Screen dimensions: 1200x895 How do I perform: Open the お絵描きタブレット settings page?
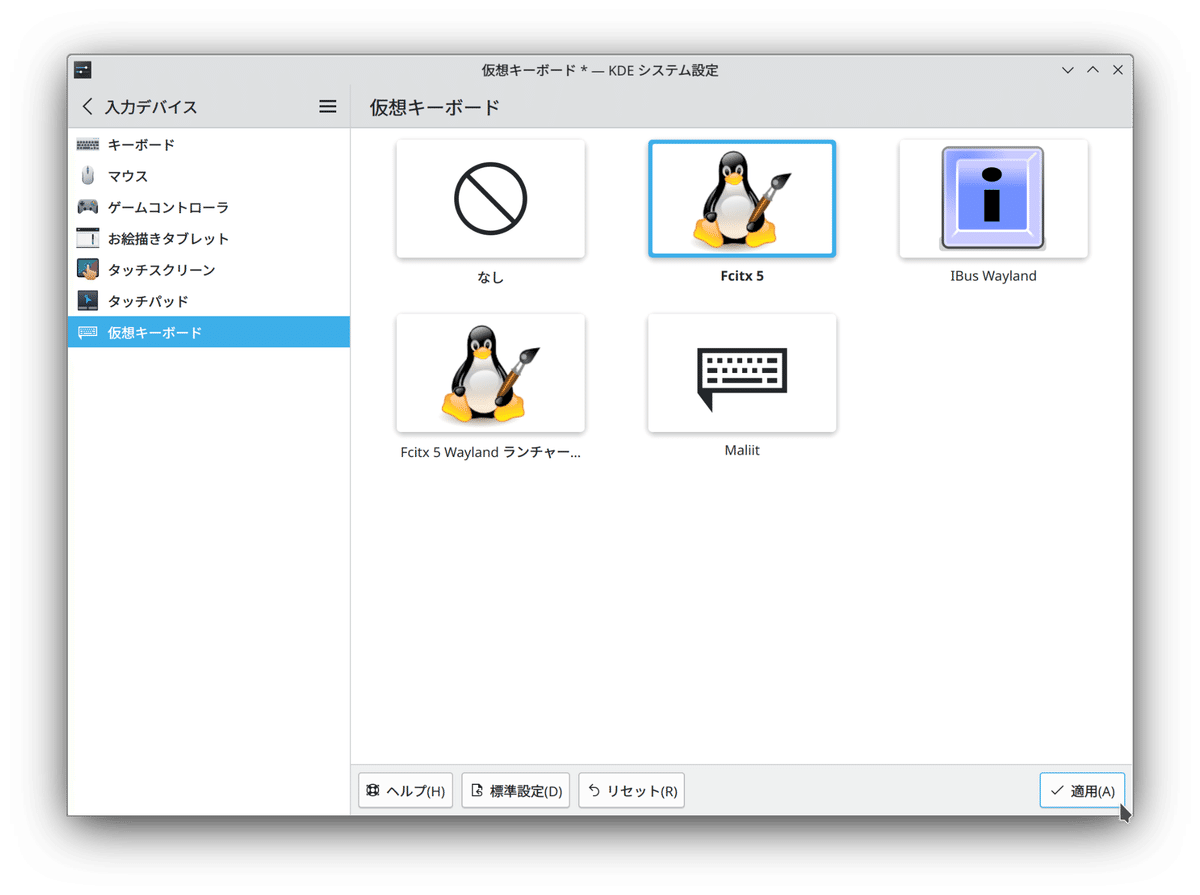click(209, 238)
